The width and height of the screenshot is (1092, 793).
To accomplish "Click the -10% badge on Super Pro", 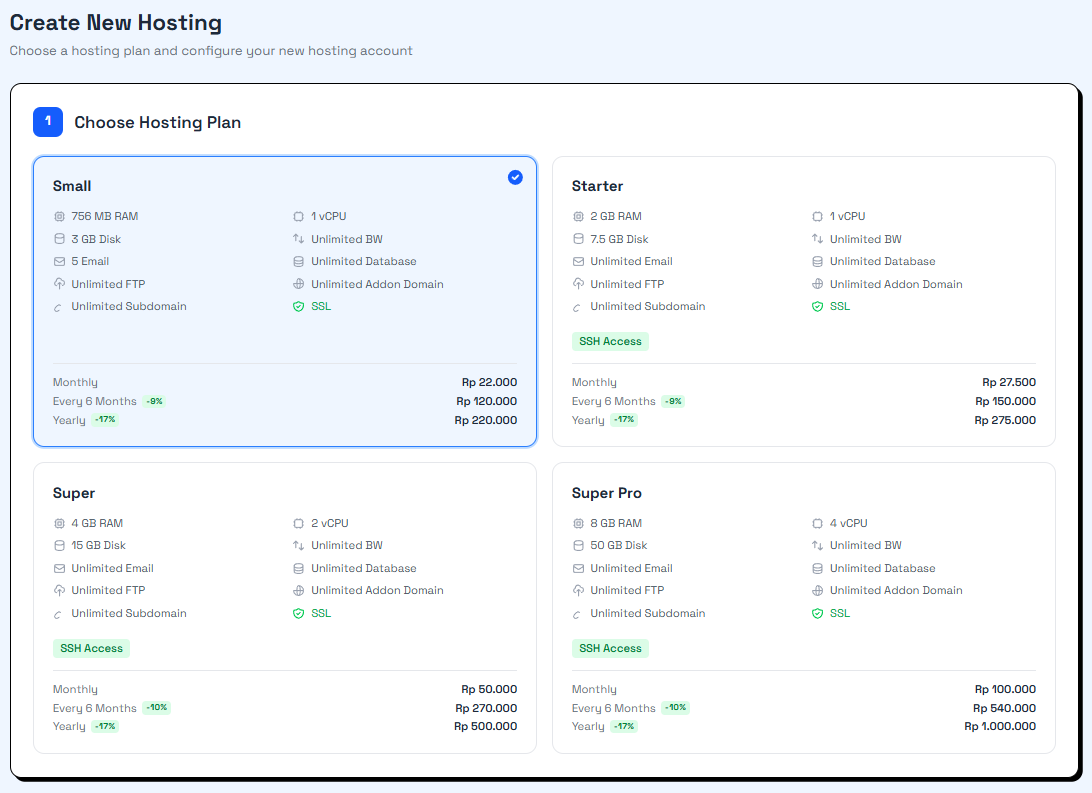I will pos(675,707).
